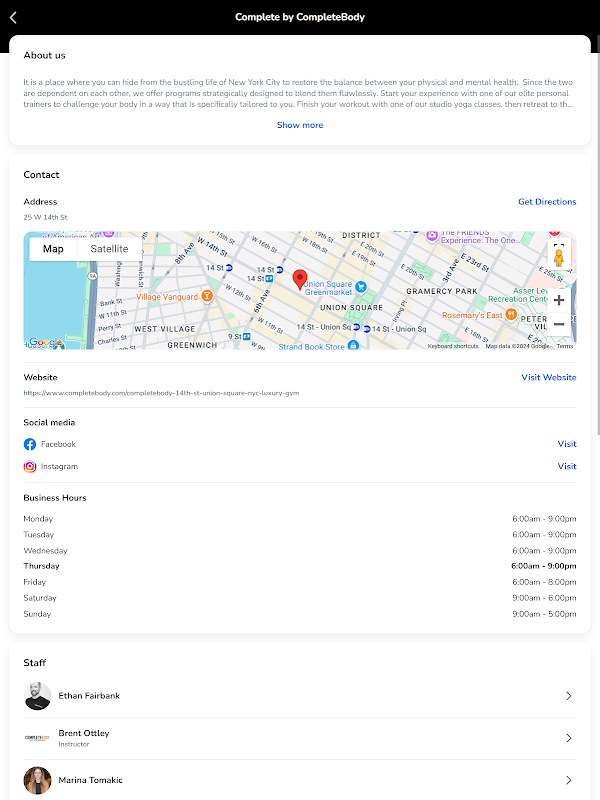Click Brent Ottley's CompleteBody logo avatar
Screen dimensions: 600x800
point(37,738)
